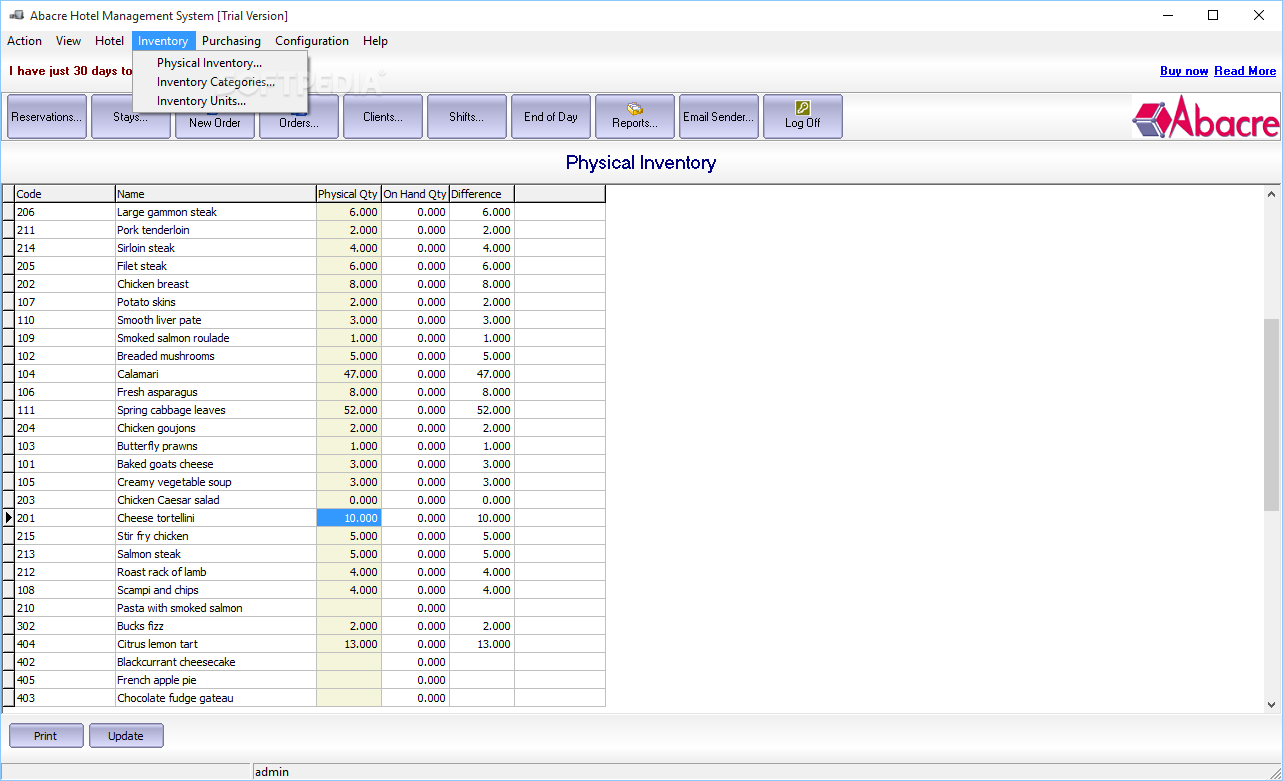Image resolution: width=1283 pixels, height=781 pixels.
Task: Click the Update button
Action: point(126,736)
